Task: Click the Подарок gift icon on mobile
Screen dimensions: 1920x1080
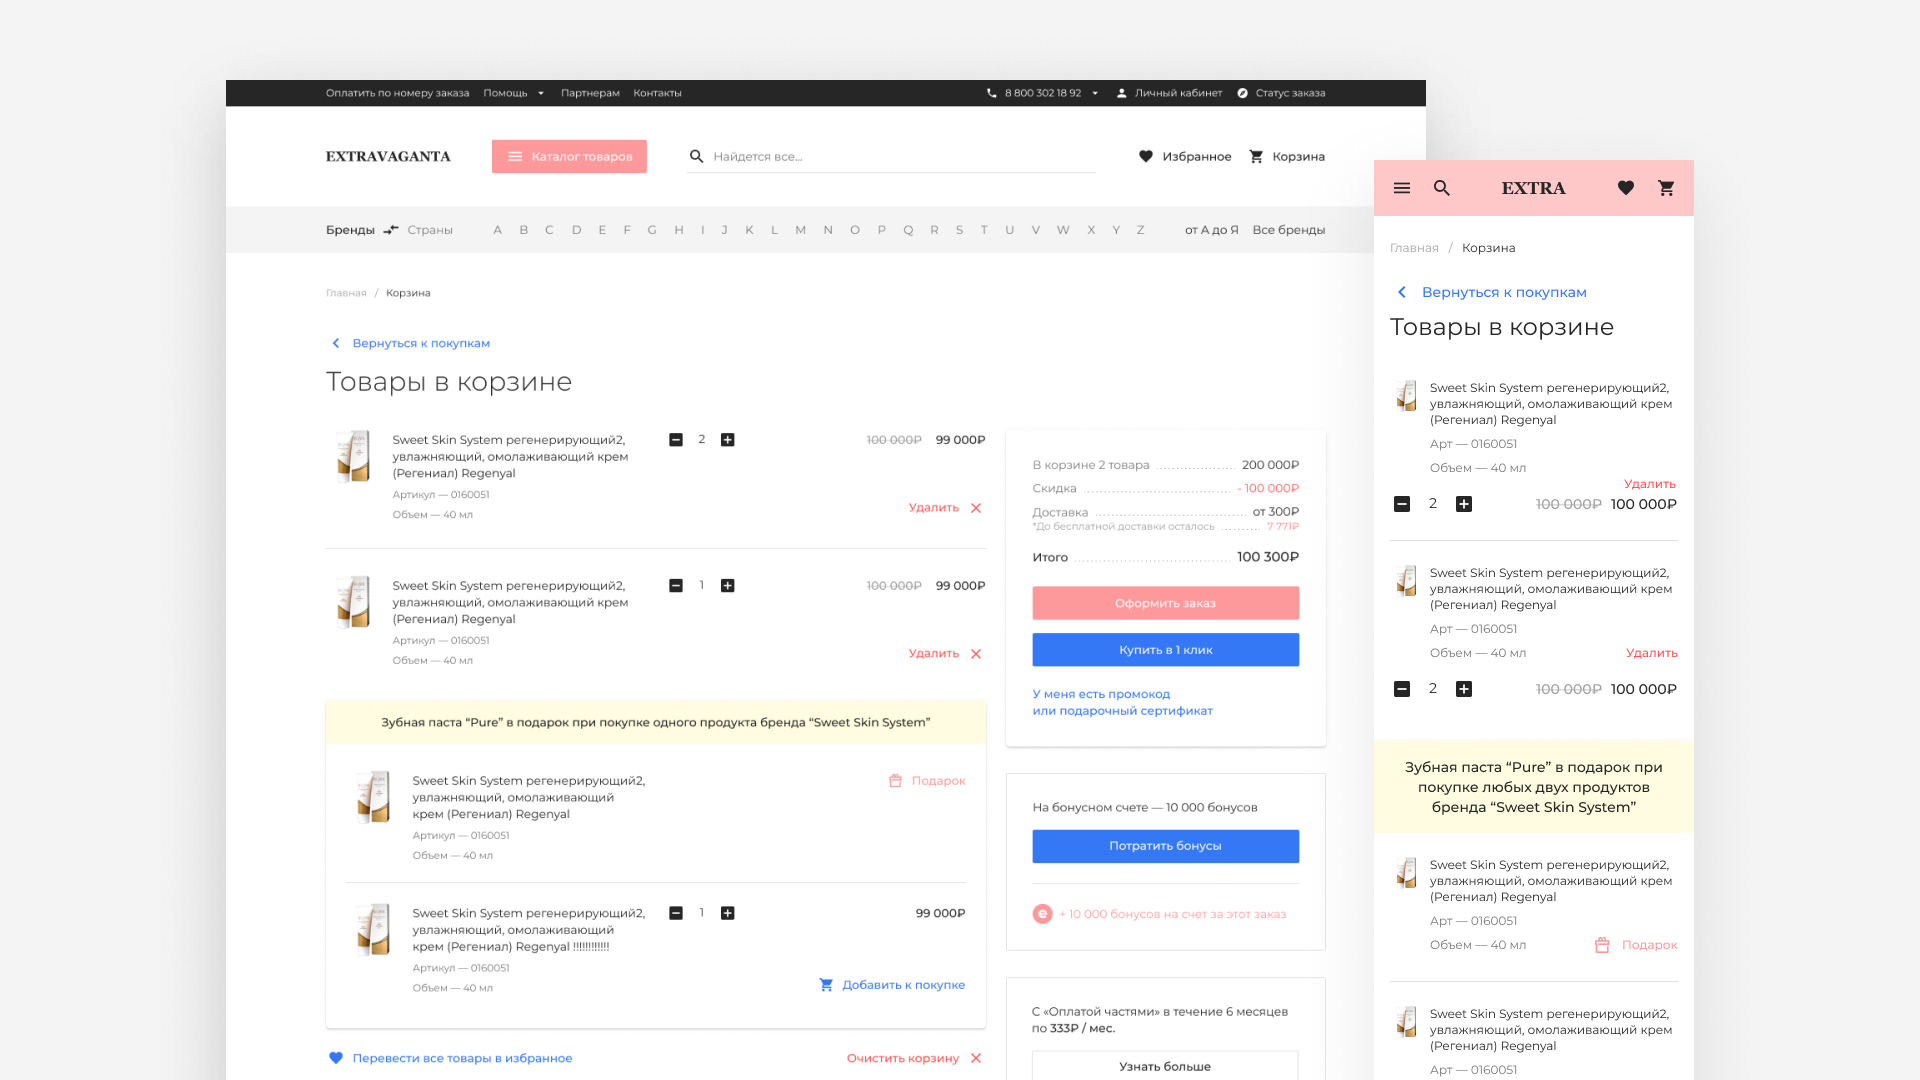Action: tap(1602, 945)
